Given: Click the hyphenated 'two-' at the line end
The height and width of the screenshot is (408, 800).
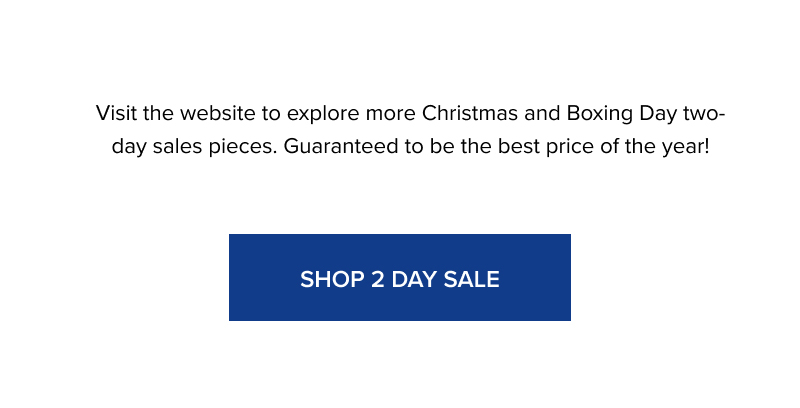Looking at the screenshot, I should pyautogui.click(x=704, y=113).
